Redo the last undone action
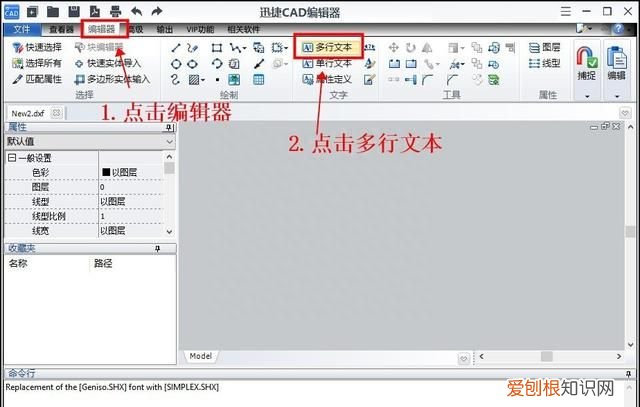640x407 pixels. click(157, 11)
